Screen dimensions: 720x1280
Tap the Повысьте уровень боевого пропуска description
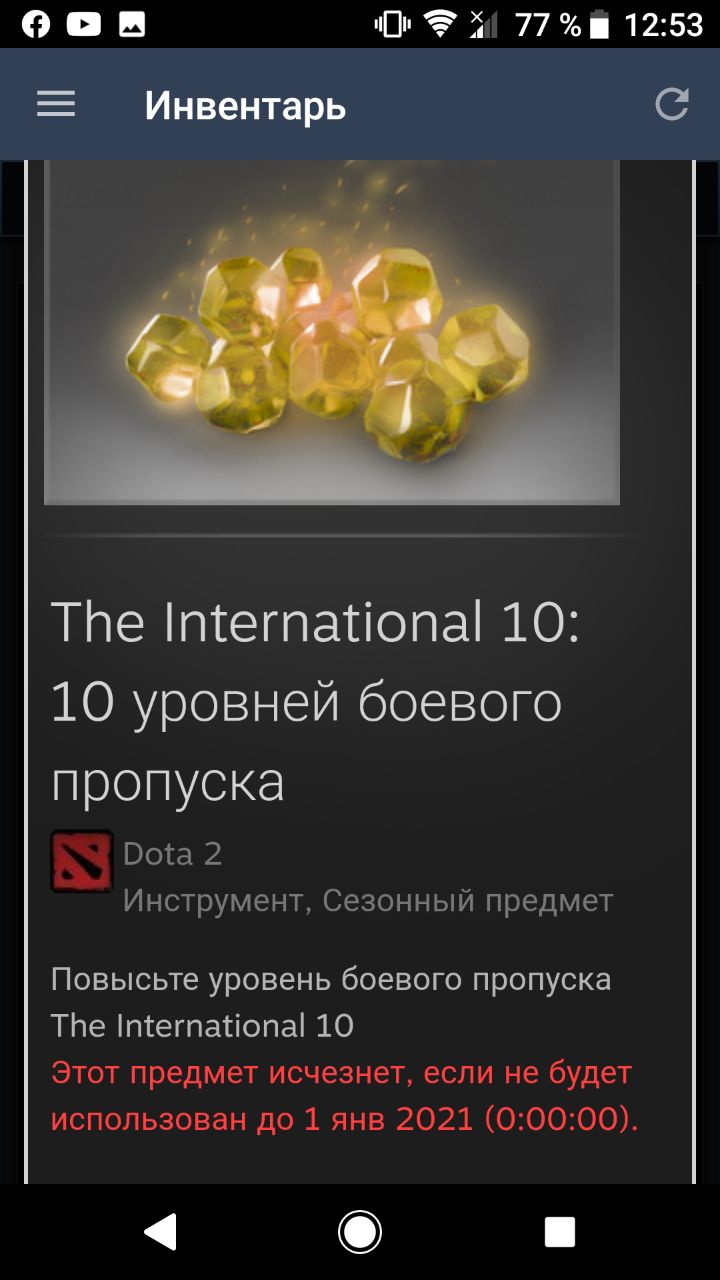tap(331, 1002)
